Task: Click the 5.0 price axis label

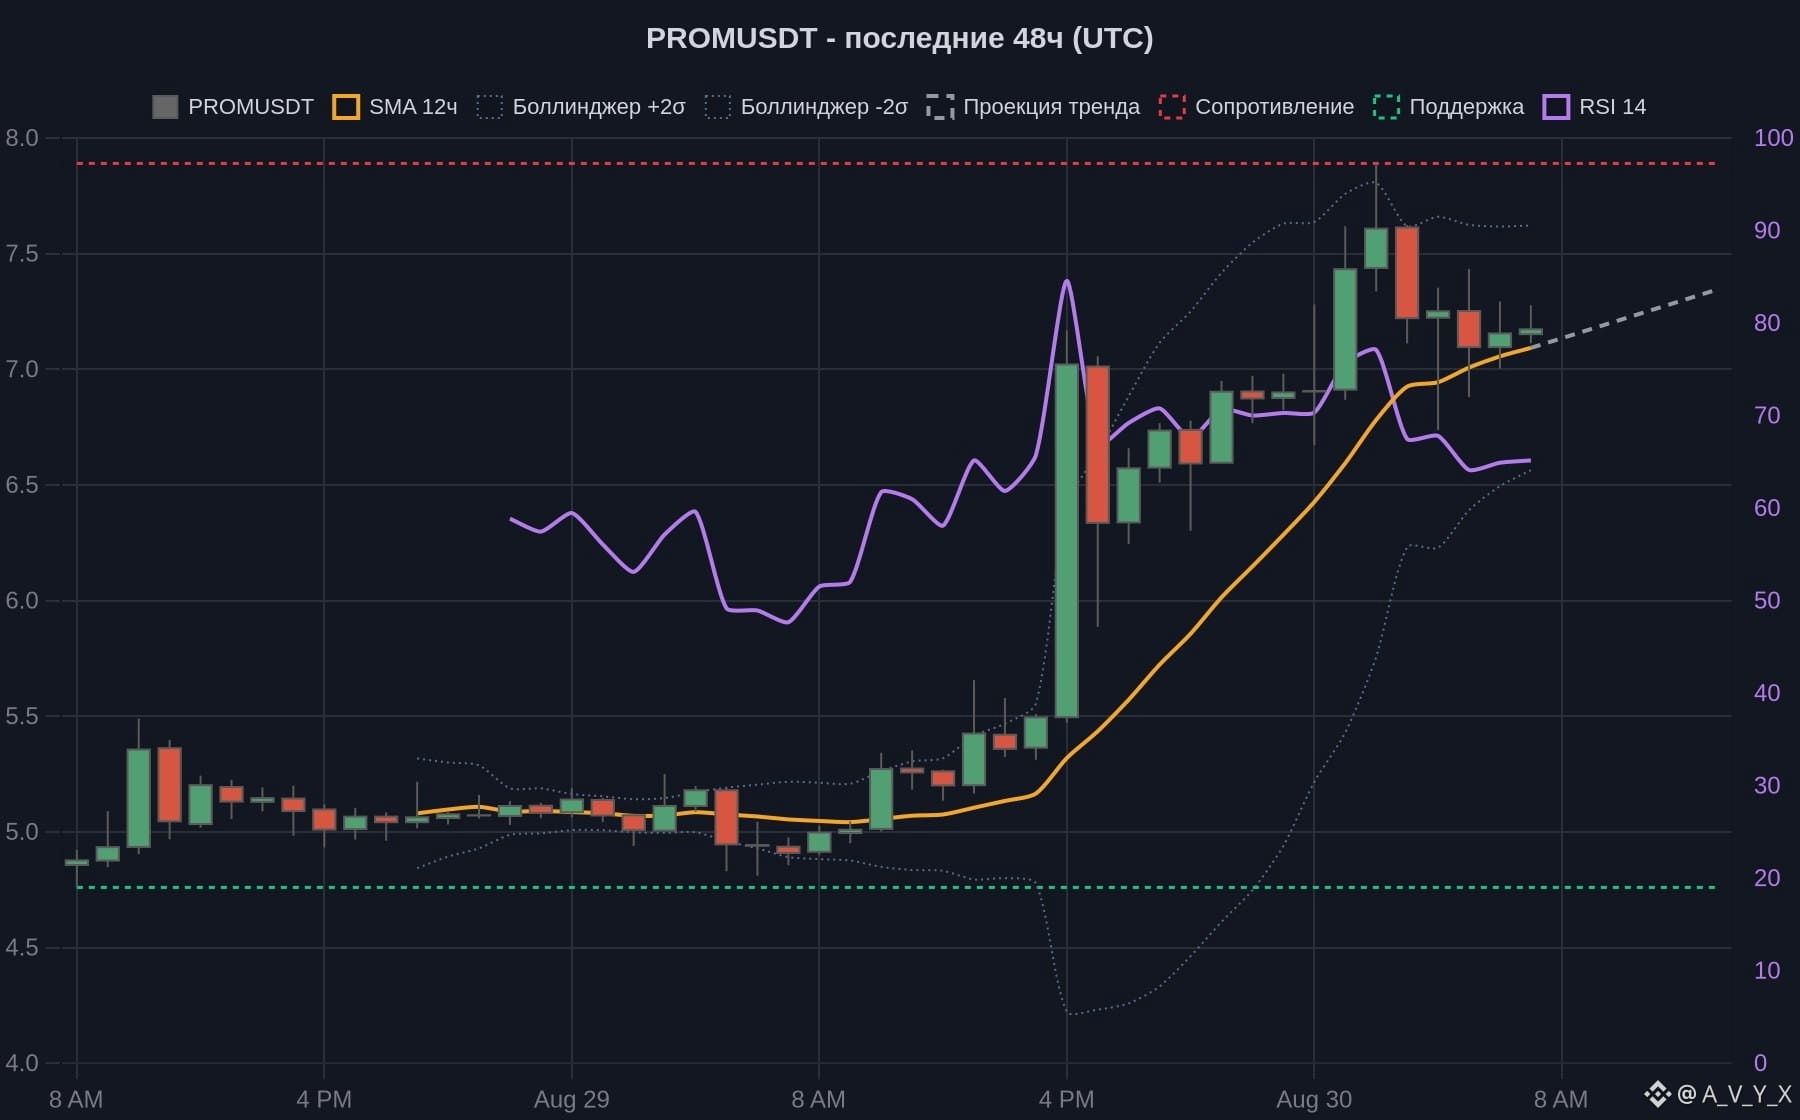Action: click(x=22, y=832)
